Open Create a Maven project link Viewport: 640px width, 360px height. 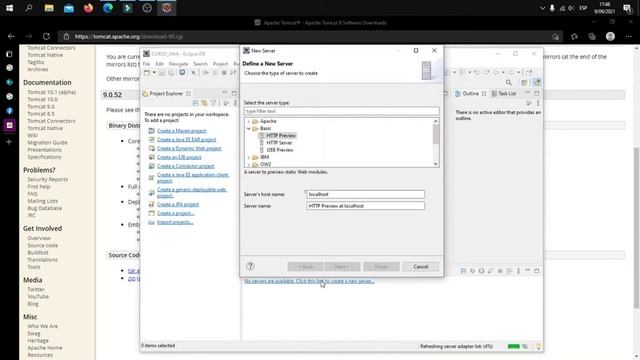coord(182,131)
